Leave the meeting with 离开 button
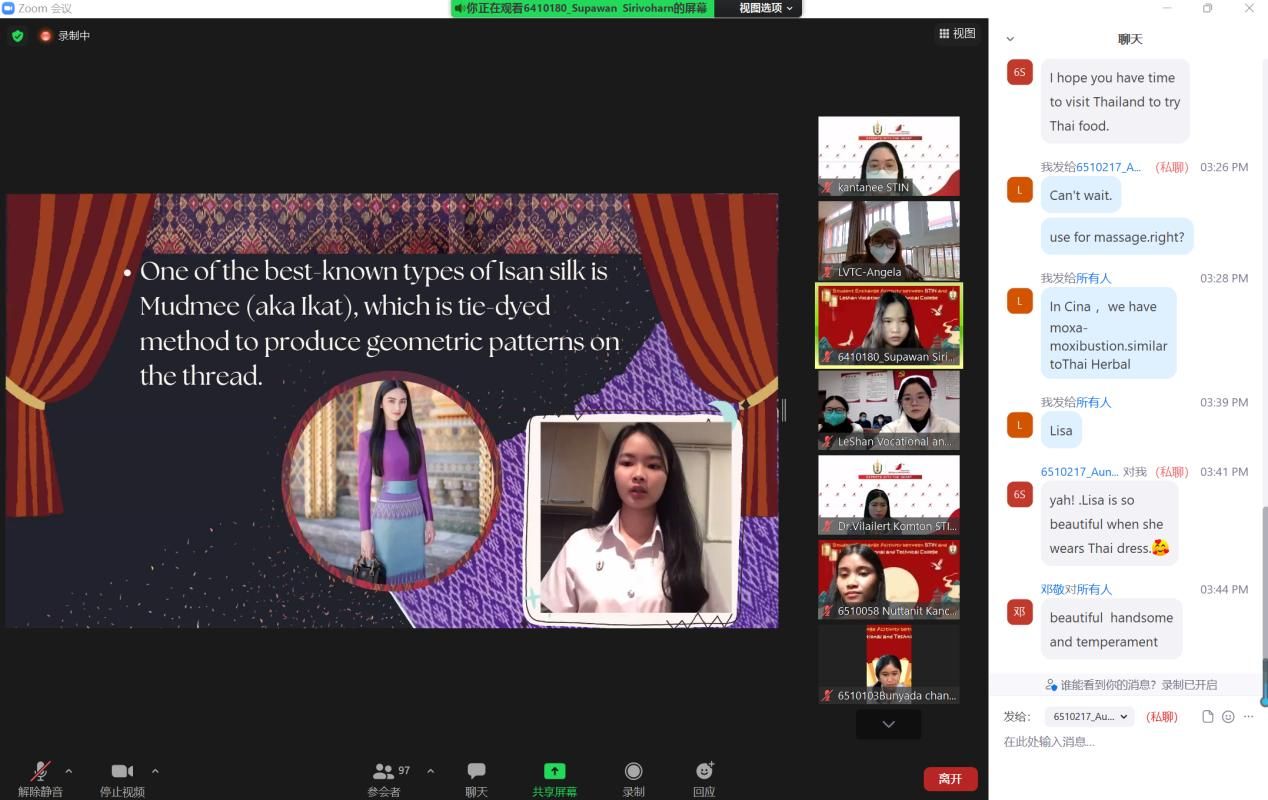The width and height of the screenshot is (1268, 800). point(950,778)
